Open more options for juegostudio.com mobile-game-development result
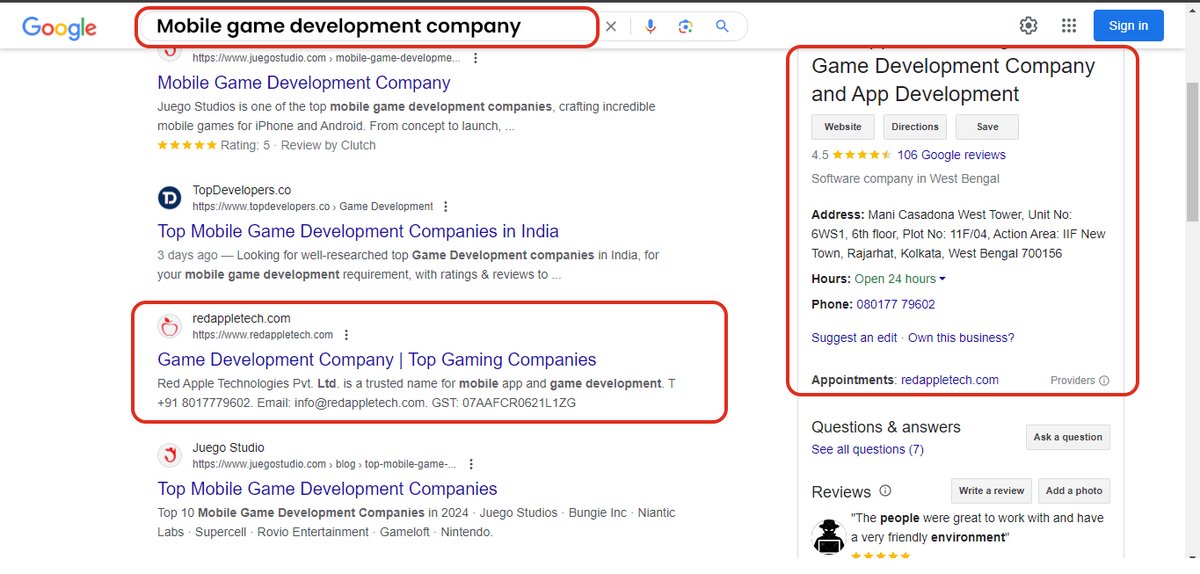 point(474,59)
